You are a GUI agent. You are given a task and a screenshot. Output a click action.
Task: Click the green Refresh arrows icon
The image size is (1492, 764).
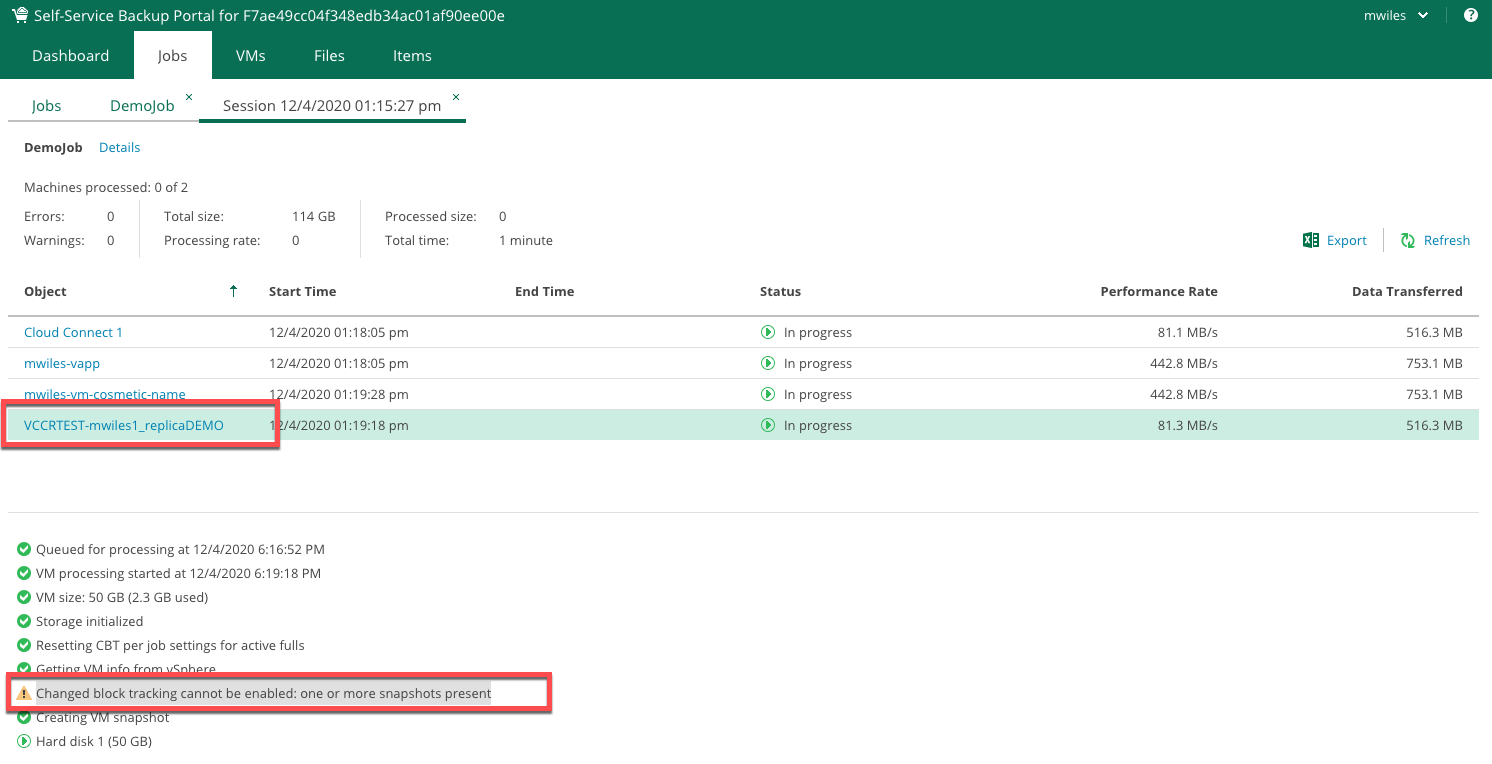point(1408,240)
